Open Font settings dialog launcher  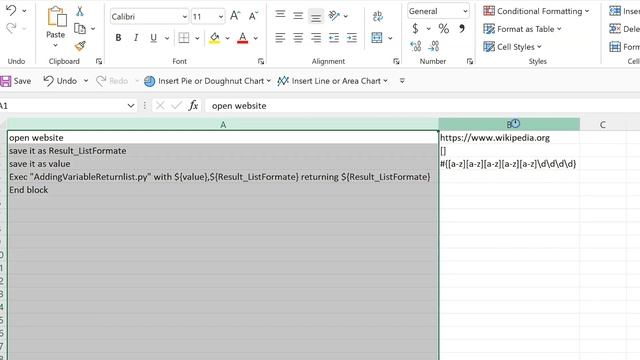261,61
